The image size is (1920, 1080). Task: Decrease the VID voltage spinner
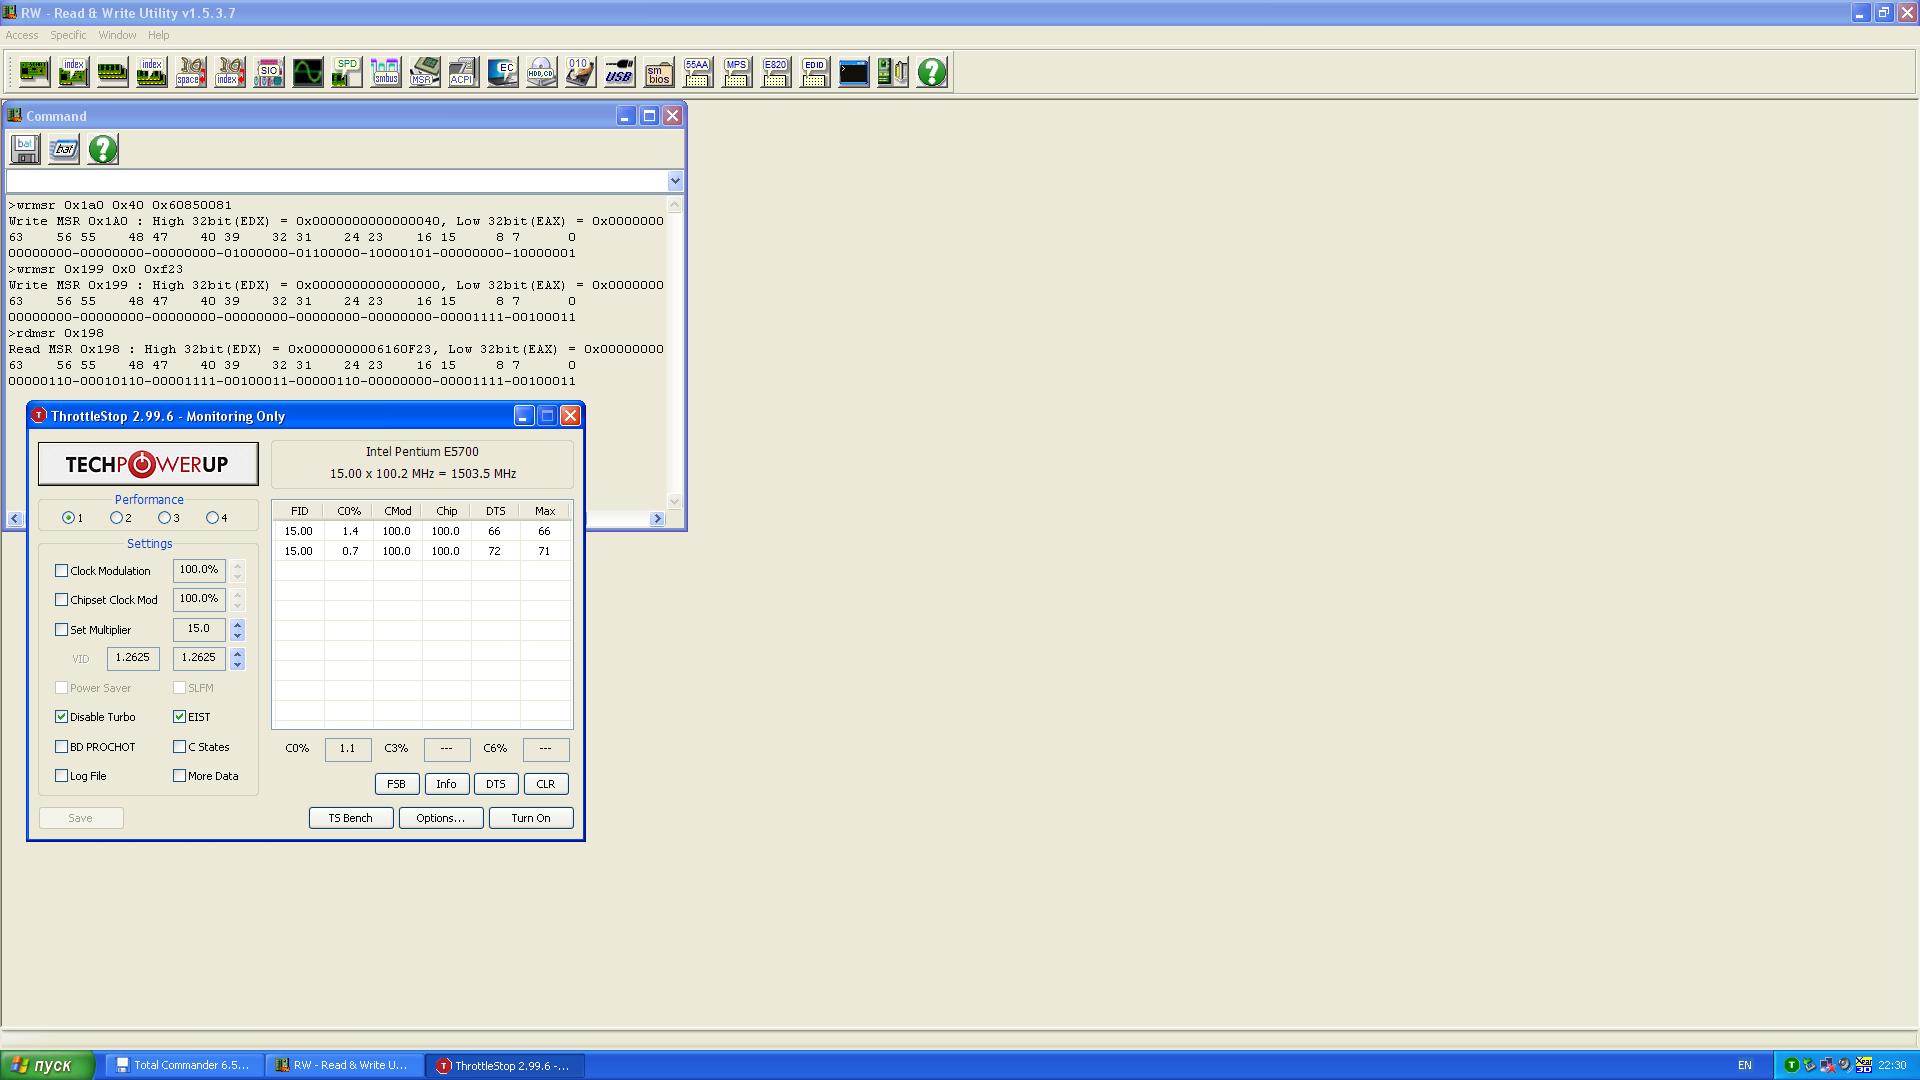coord(237,664)
